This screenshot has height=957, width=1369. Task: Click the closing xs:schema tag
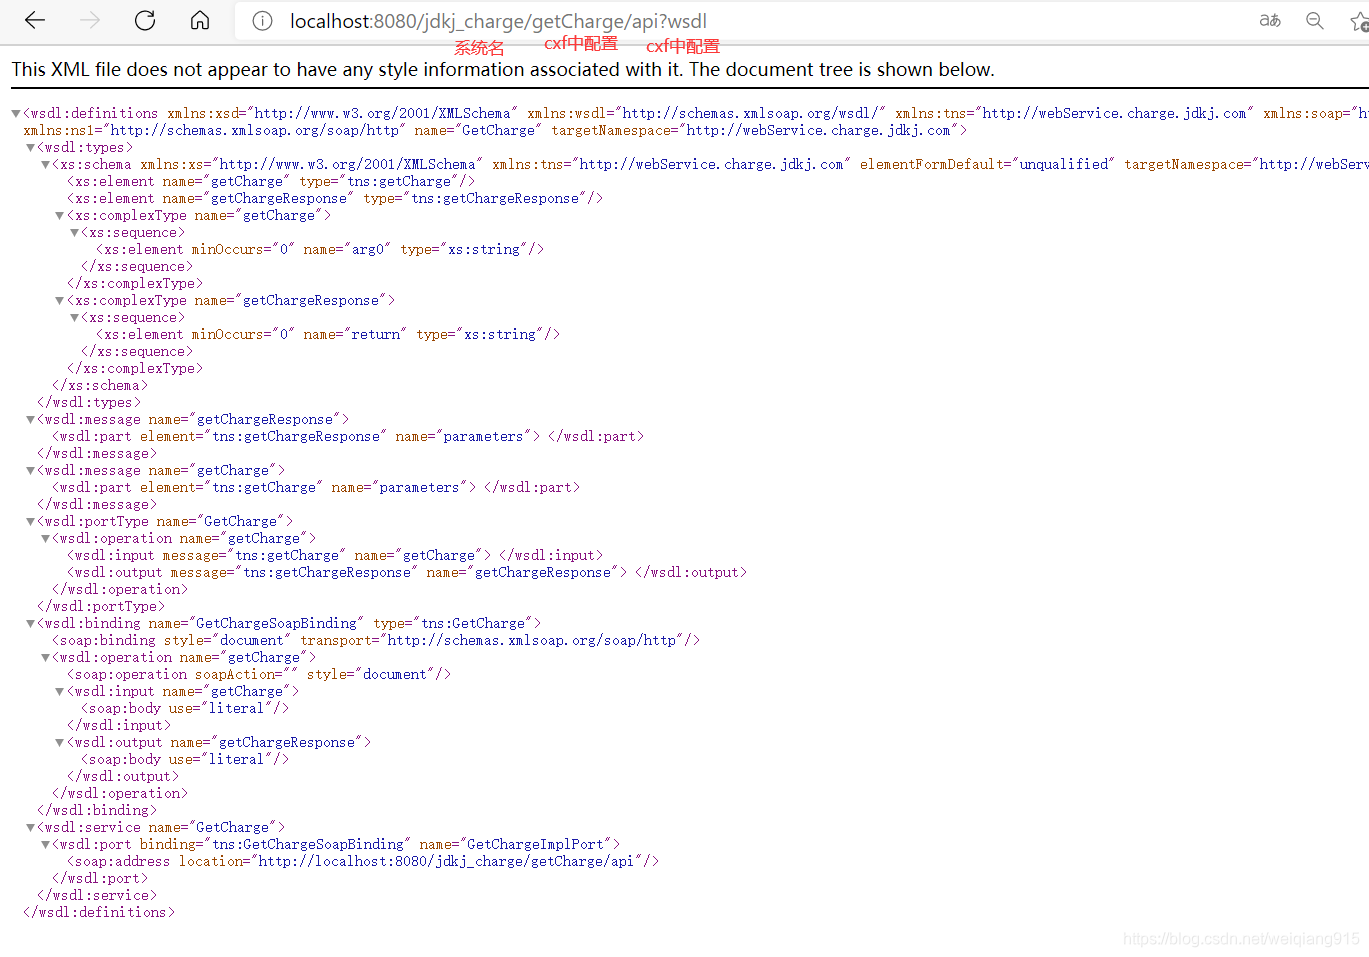pyautogui.click(x=100, y=385)
